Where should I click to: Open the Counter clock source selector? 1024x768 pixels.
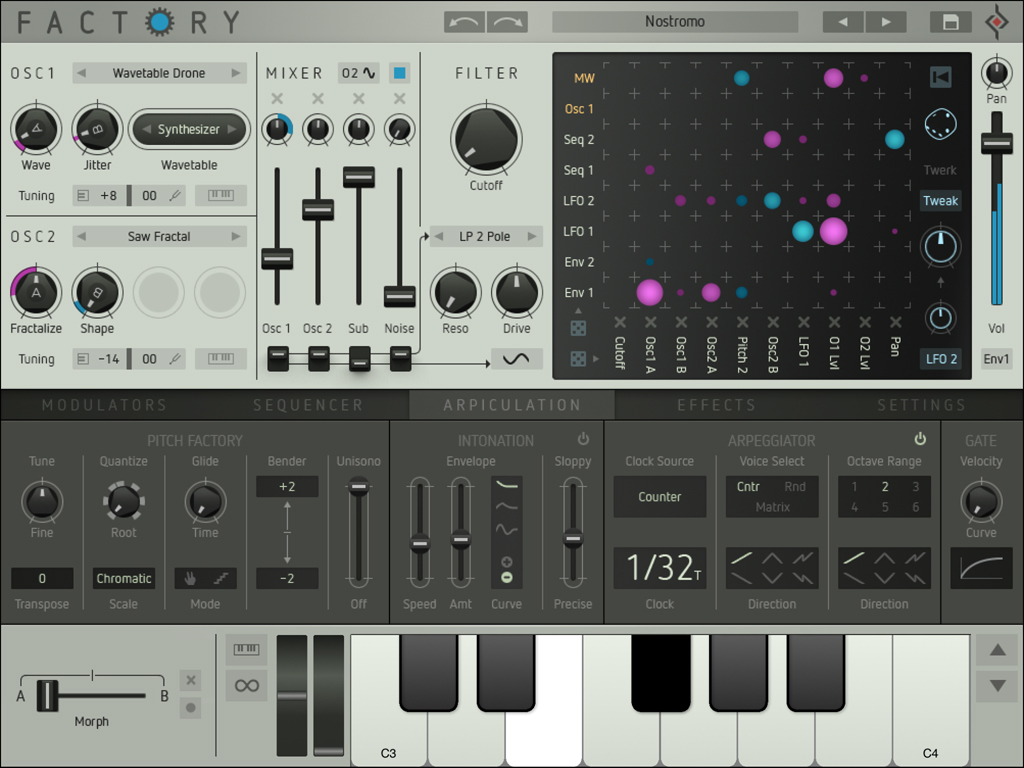[660, 497]
